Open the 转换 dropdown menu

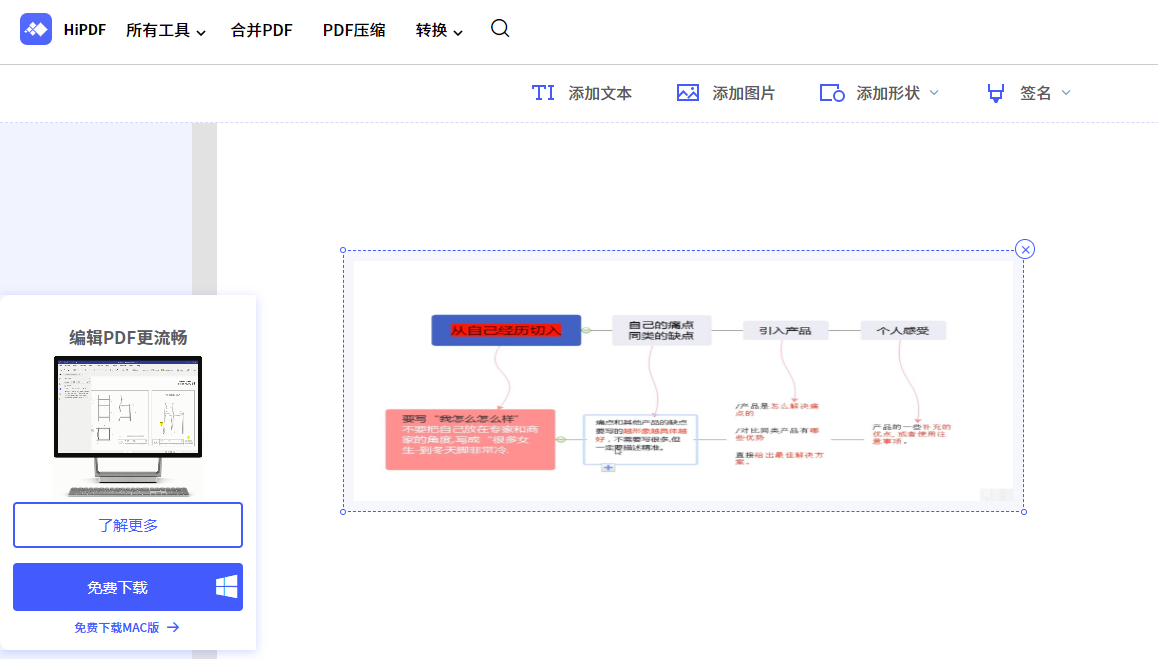(437, 30)
